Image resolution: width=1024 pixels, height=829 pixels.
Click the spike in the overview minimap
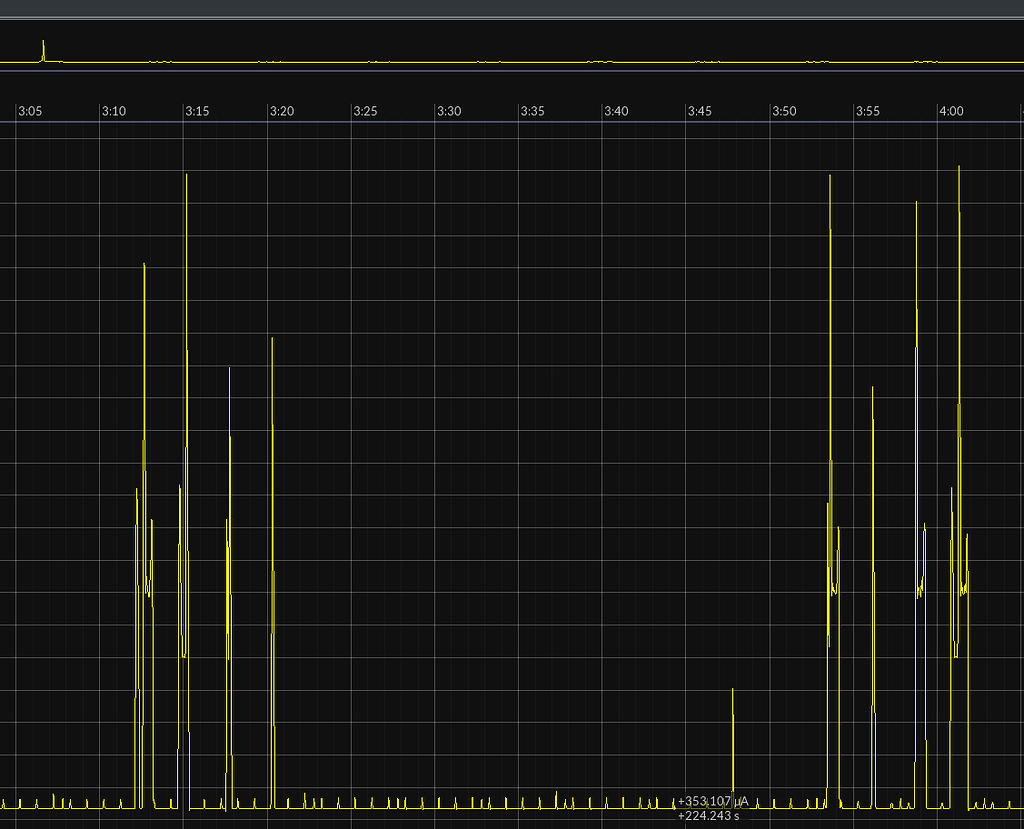[x=43, y=49]
